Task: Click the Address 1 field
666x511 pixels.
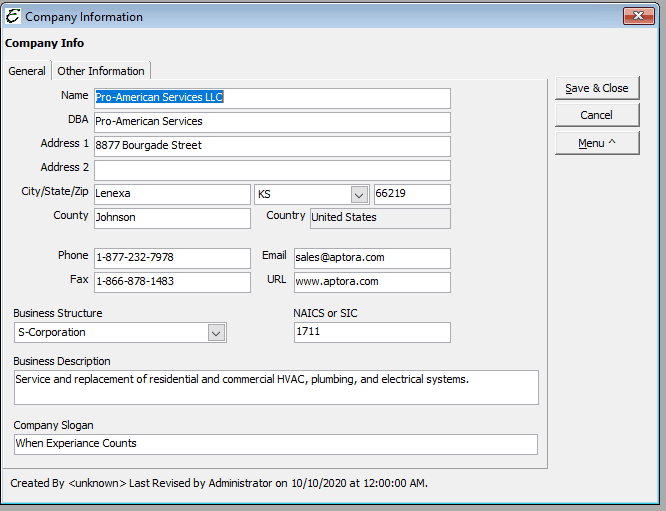Action: pyautogui.click(x=272, y=146)
